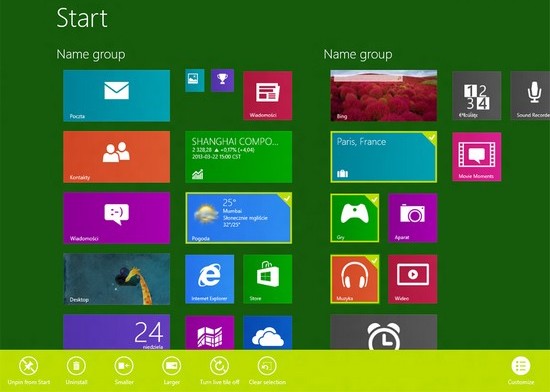This screenshot has height=392, width=550.
Task: Launch Internet Explorer tile
Action: click(209, 279)
